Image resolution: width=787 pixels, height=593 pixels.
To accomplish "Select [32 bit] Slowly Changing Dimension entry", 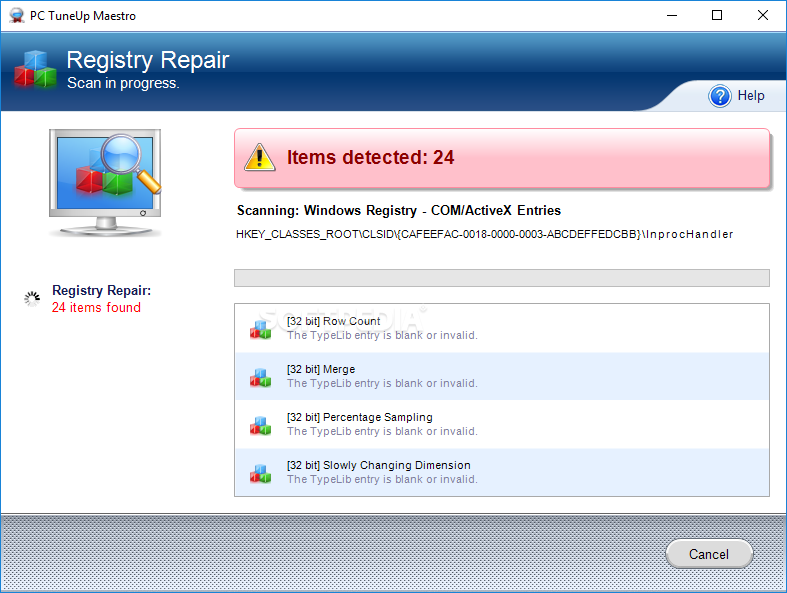I will [x=502, y=472].
